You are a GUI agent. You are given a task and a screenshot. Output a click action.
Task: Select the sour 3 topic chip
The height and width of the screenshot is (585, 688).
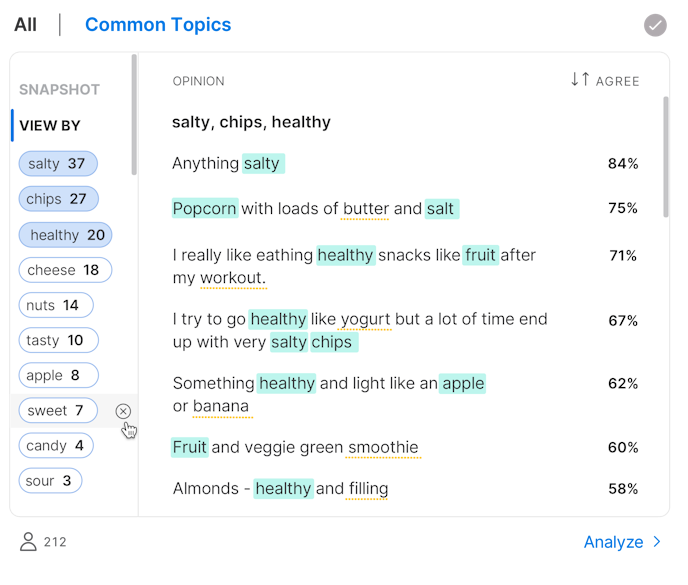(x=50, y=481)
